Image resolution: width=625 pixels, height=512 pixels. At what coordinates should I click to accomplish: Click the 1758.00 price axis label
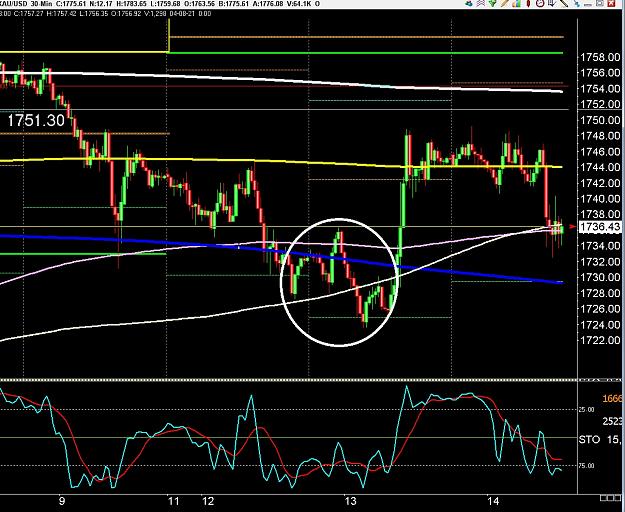[600, 57]
